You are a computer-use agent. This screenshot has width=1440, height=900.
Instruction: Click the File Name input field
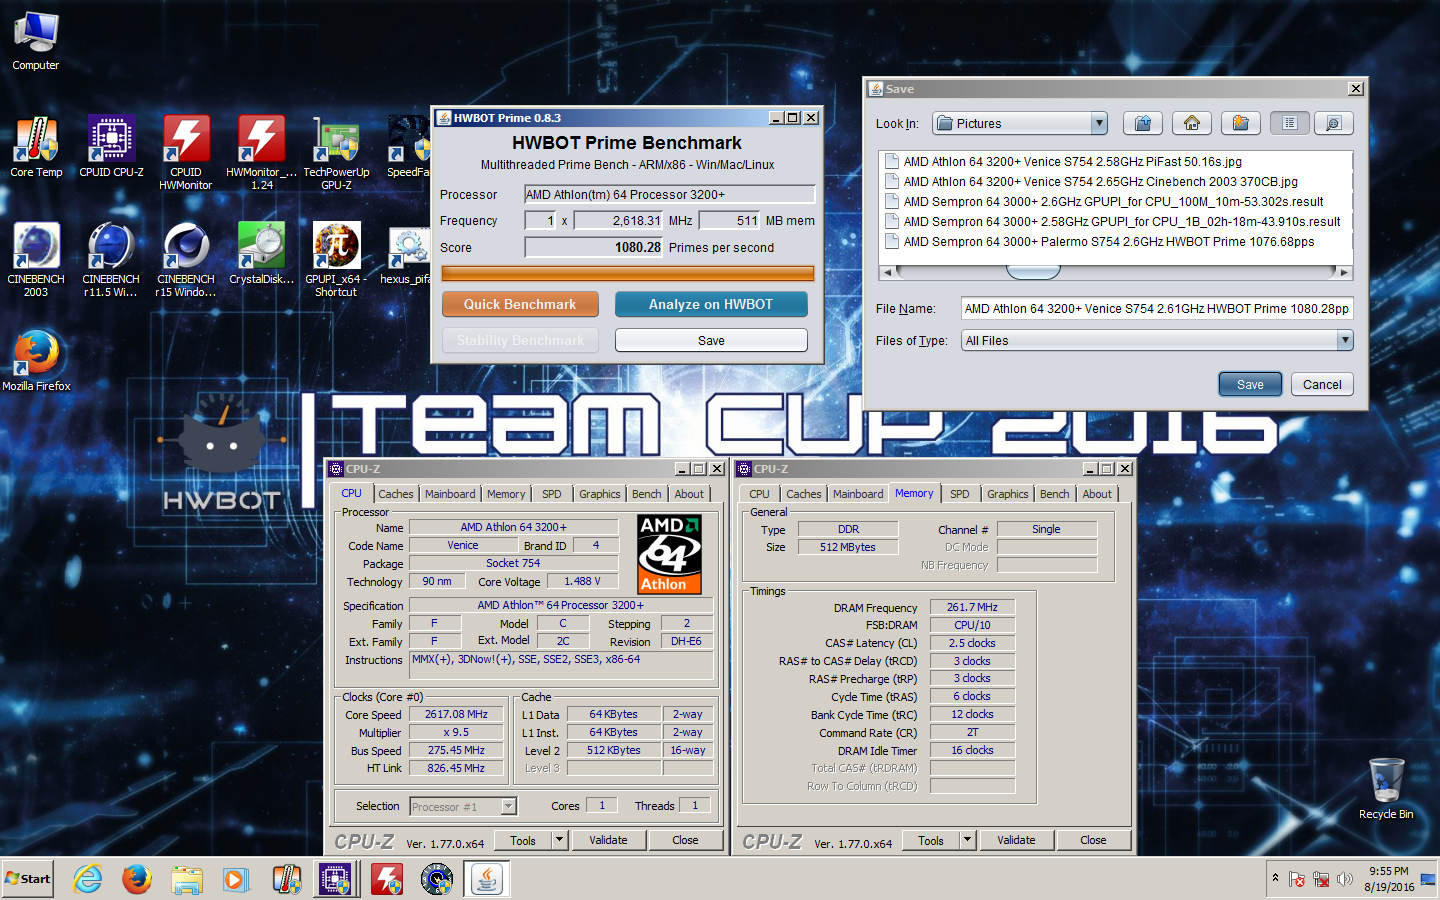coord(1157,308)
